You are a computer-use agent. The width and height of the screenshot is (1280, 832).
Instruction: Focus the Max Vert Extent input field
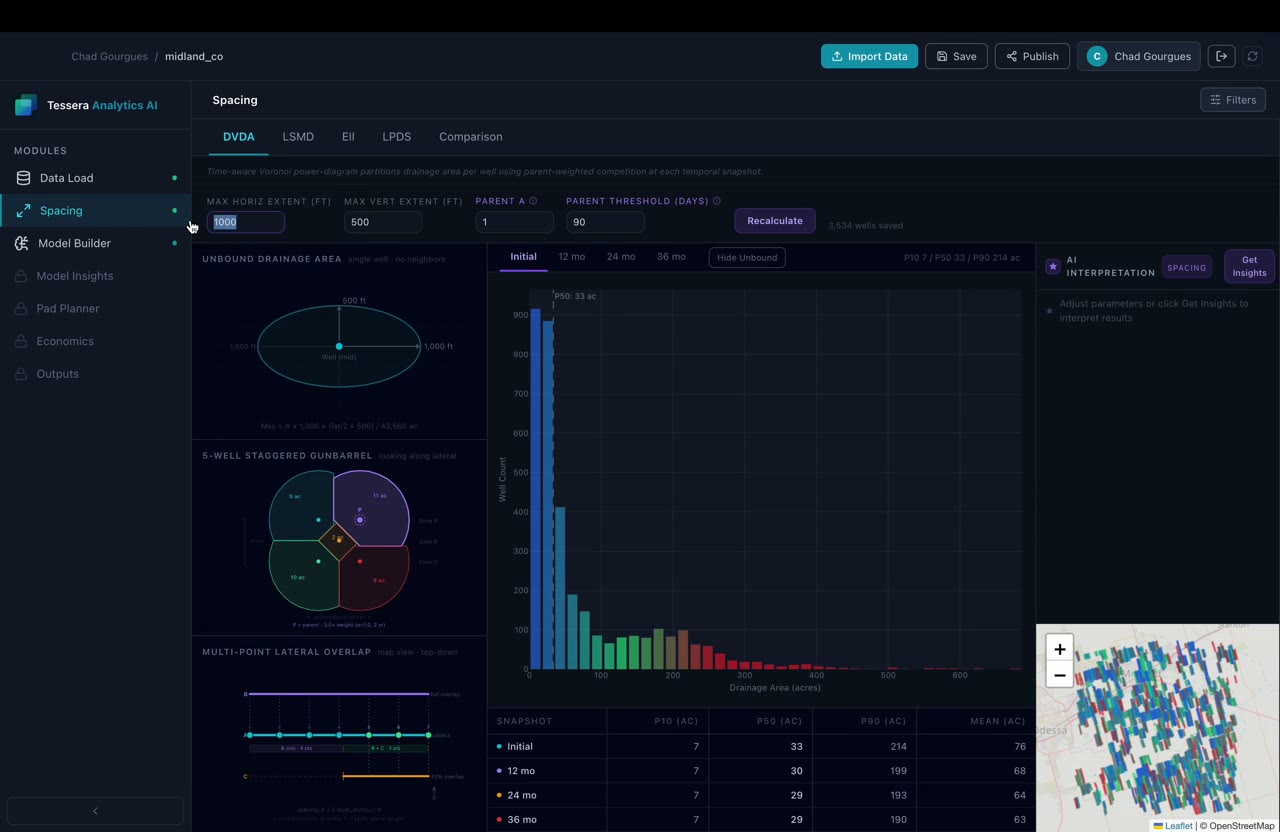pyautogui.click(x=382, y=222)
